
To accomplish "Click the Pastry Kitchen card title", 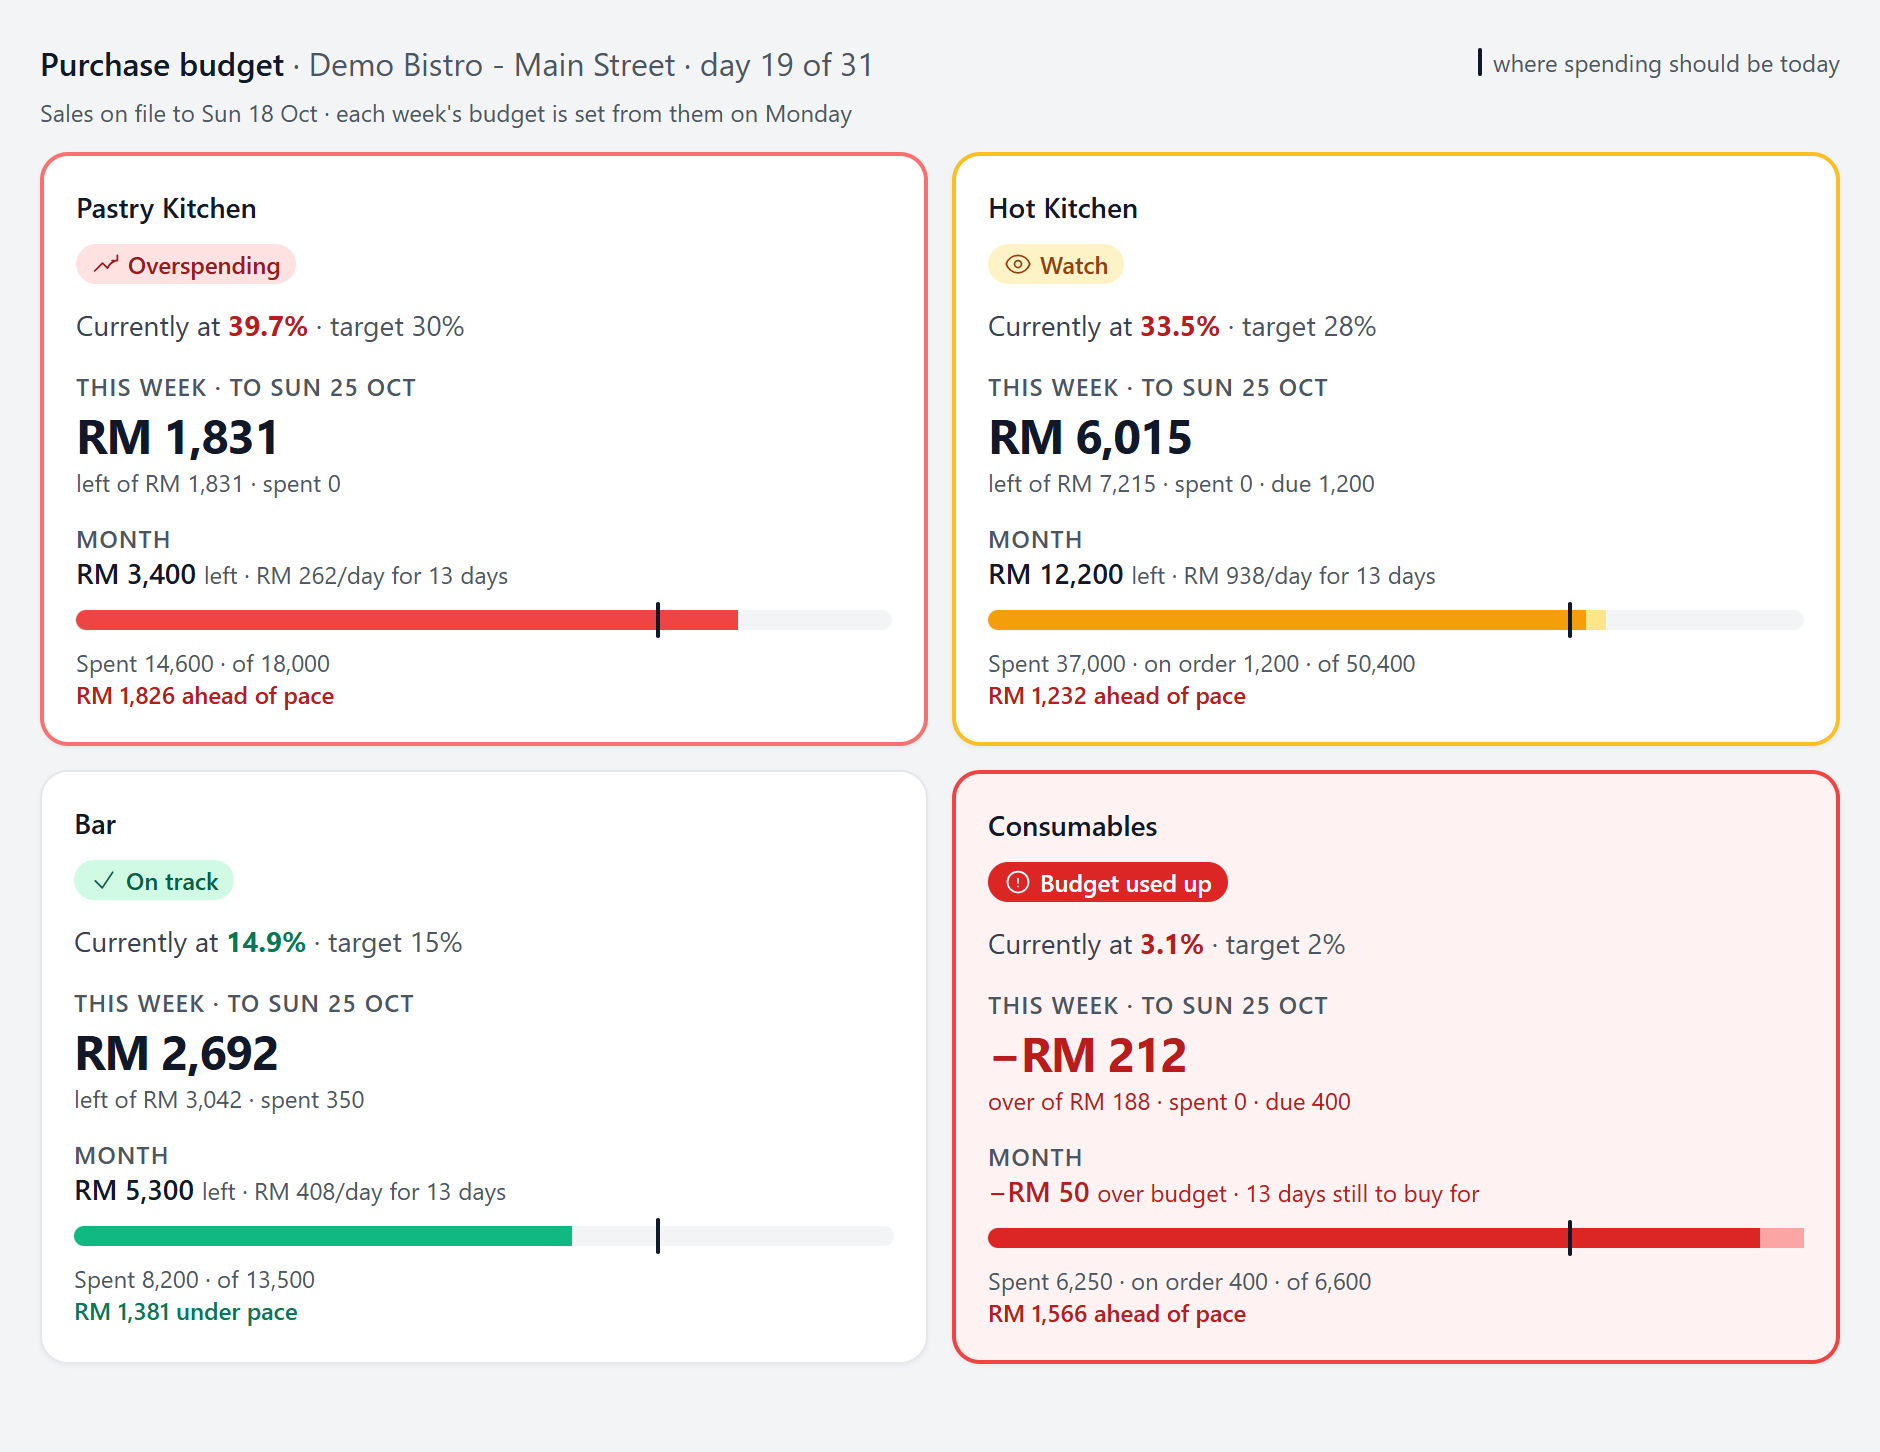I will click(x=166, y=208).
